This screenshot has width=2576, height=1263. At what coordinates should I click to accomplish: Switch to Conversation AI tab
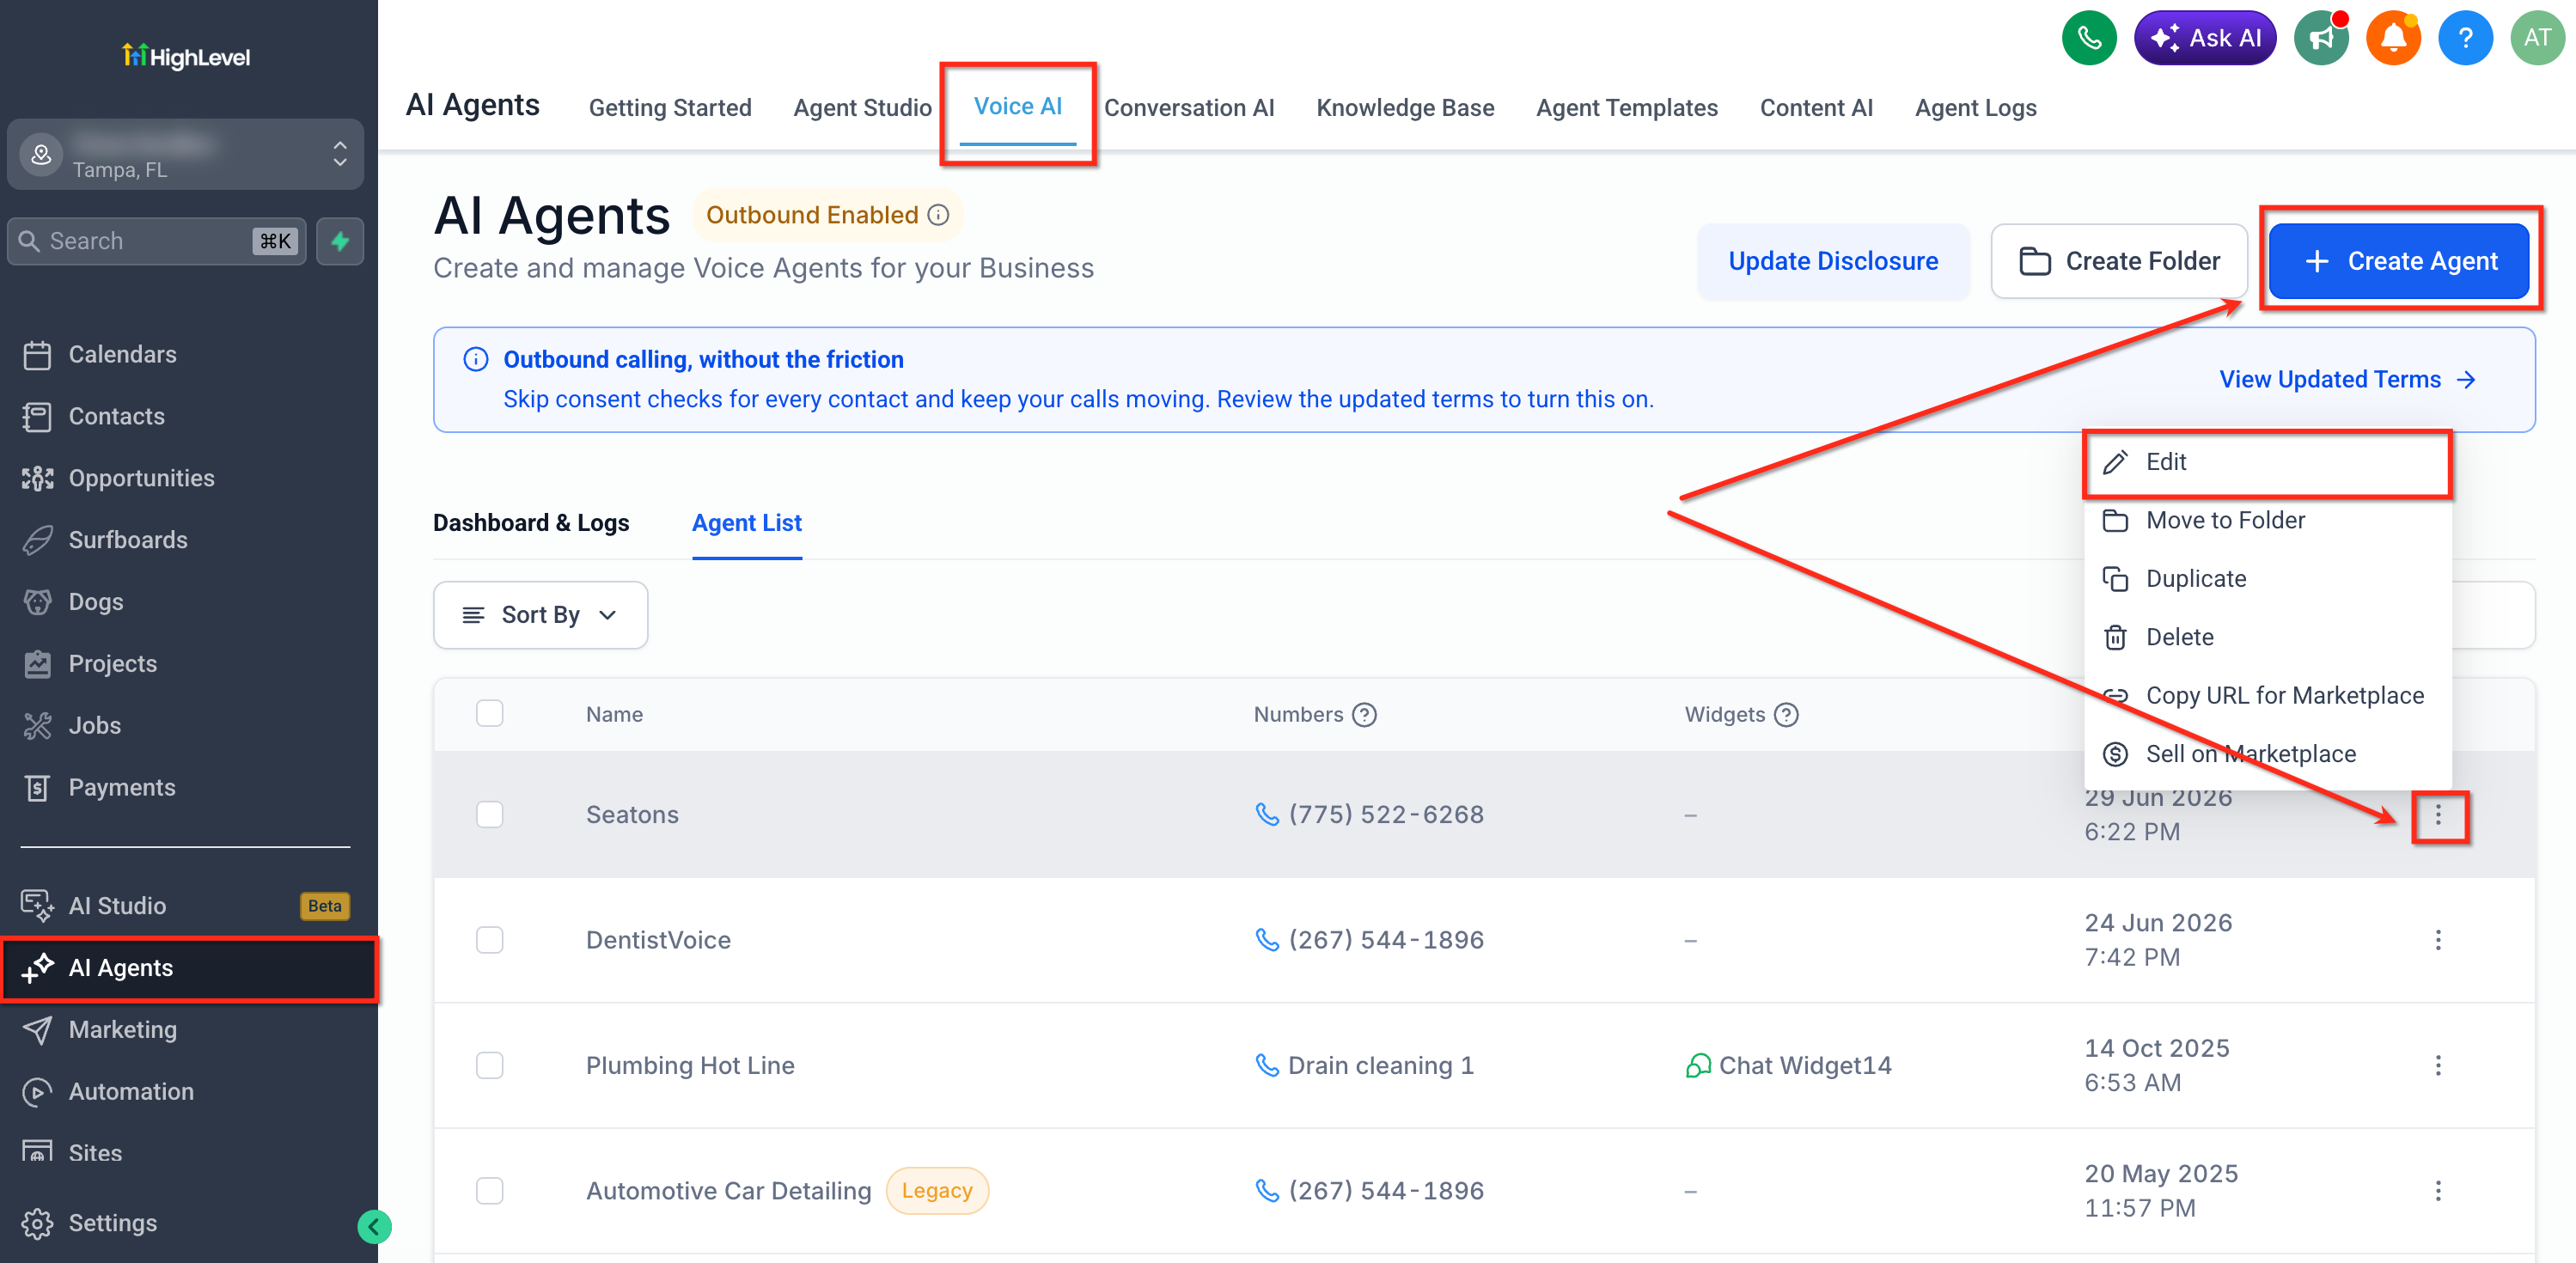1189,108
